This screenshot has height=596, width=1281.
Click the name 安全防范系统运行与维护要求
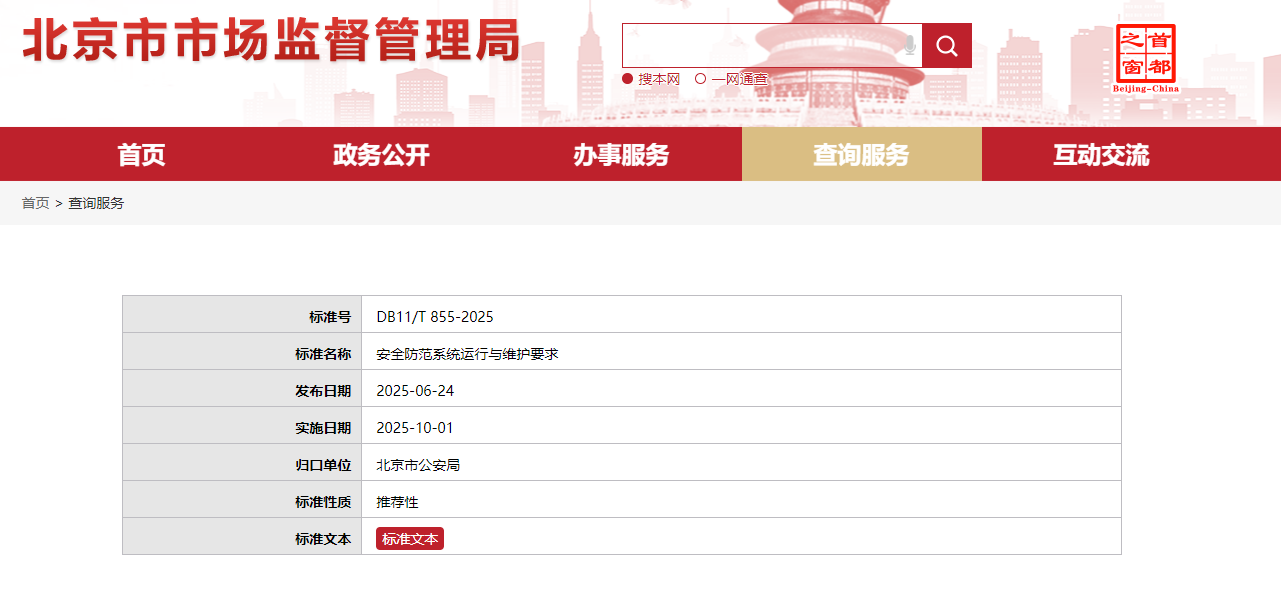[467, 354]
